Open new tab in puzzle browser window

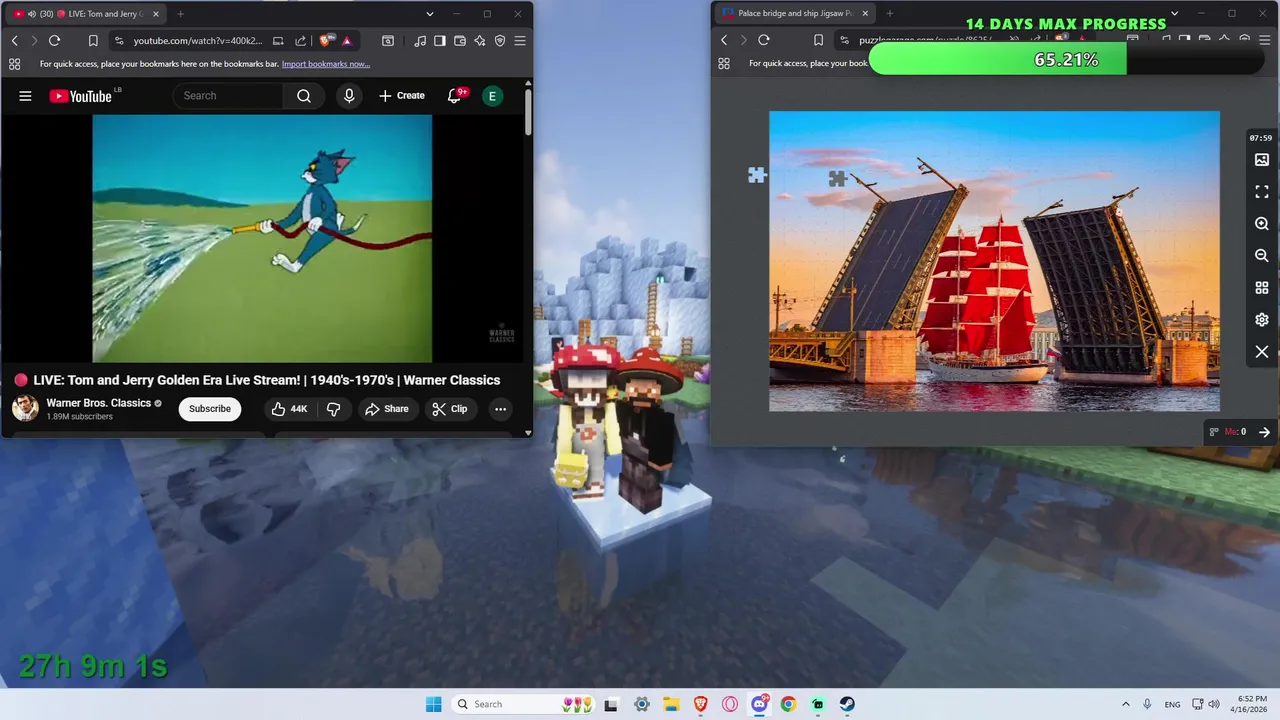coord(890,14)
